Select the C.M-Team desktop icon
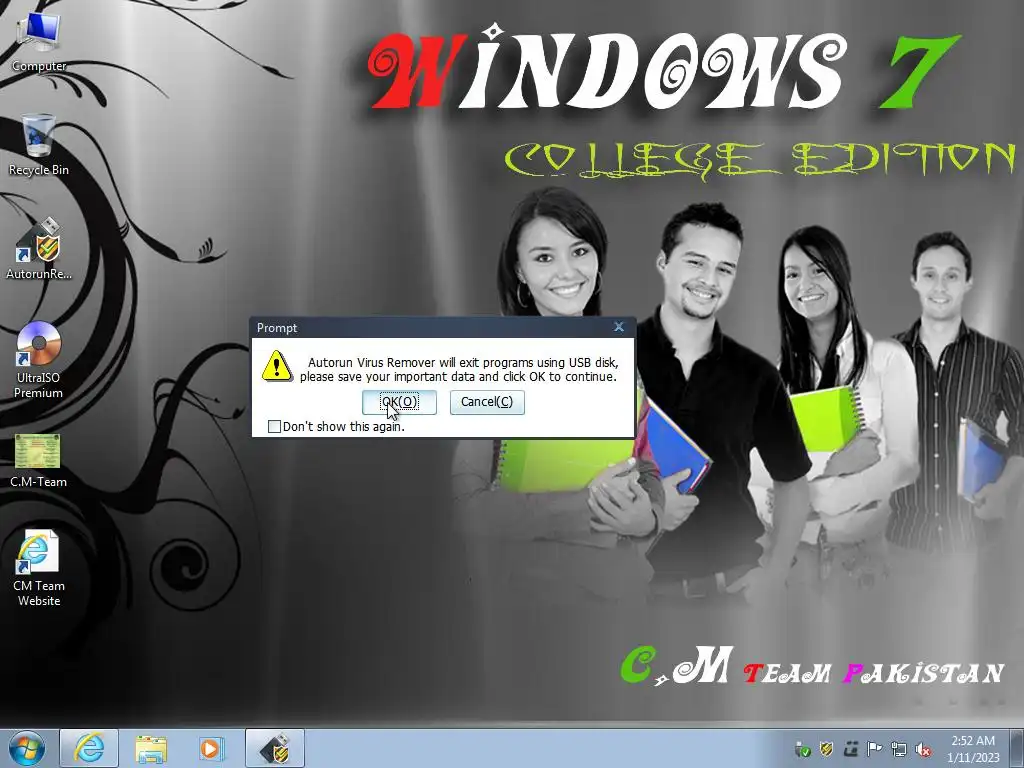1024x768 pixels. tap(39, 460)
